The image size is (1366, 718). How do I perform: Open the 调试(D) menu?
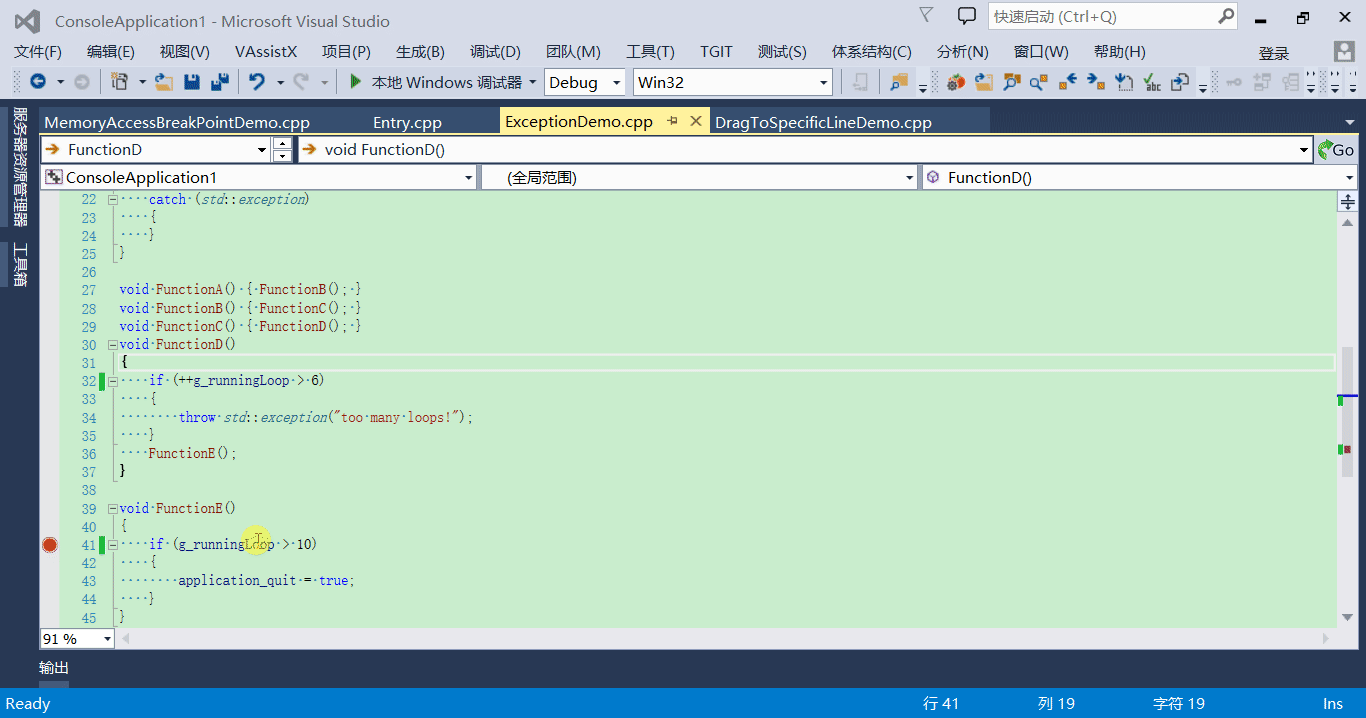point(495,52)
